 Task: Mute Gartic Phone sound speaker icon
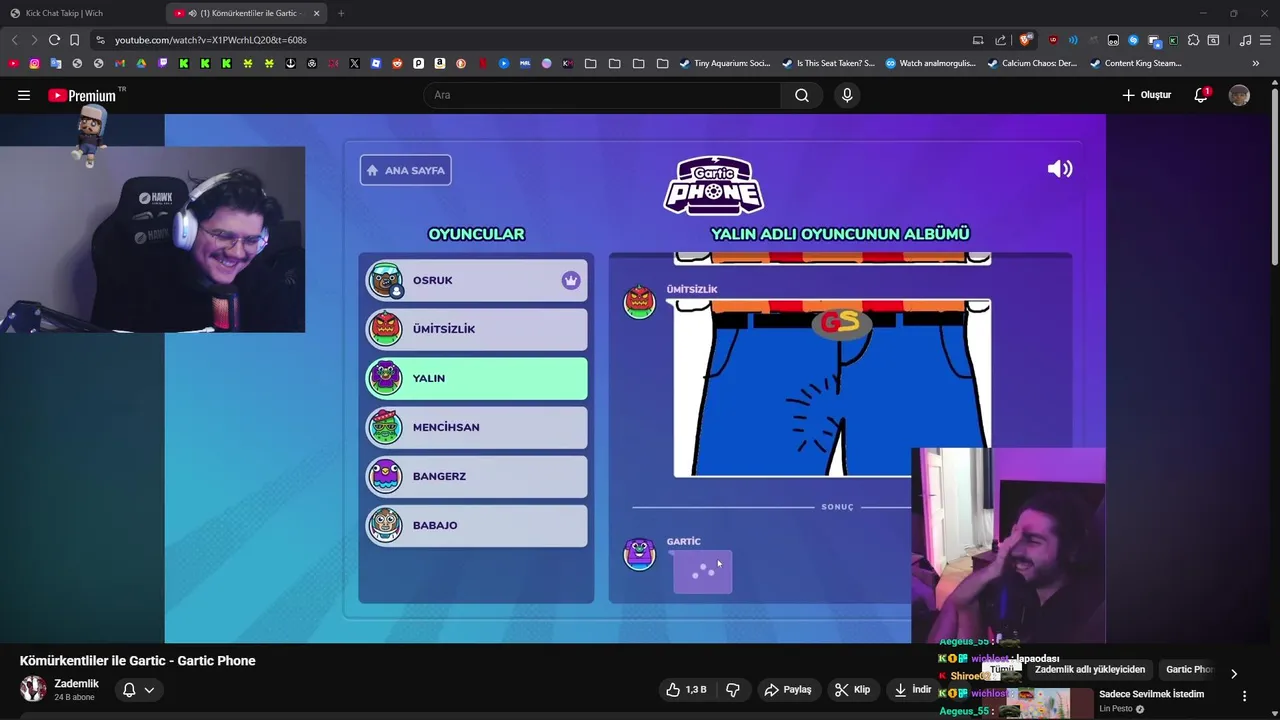click(x=1060, y=169)
